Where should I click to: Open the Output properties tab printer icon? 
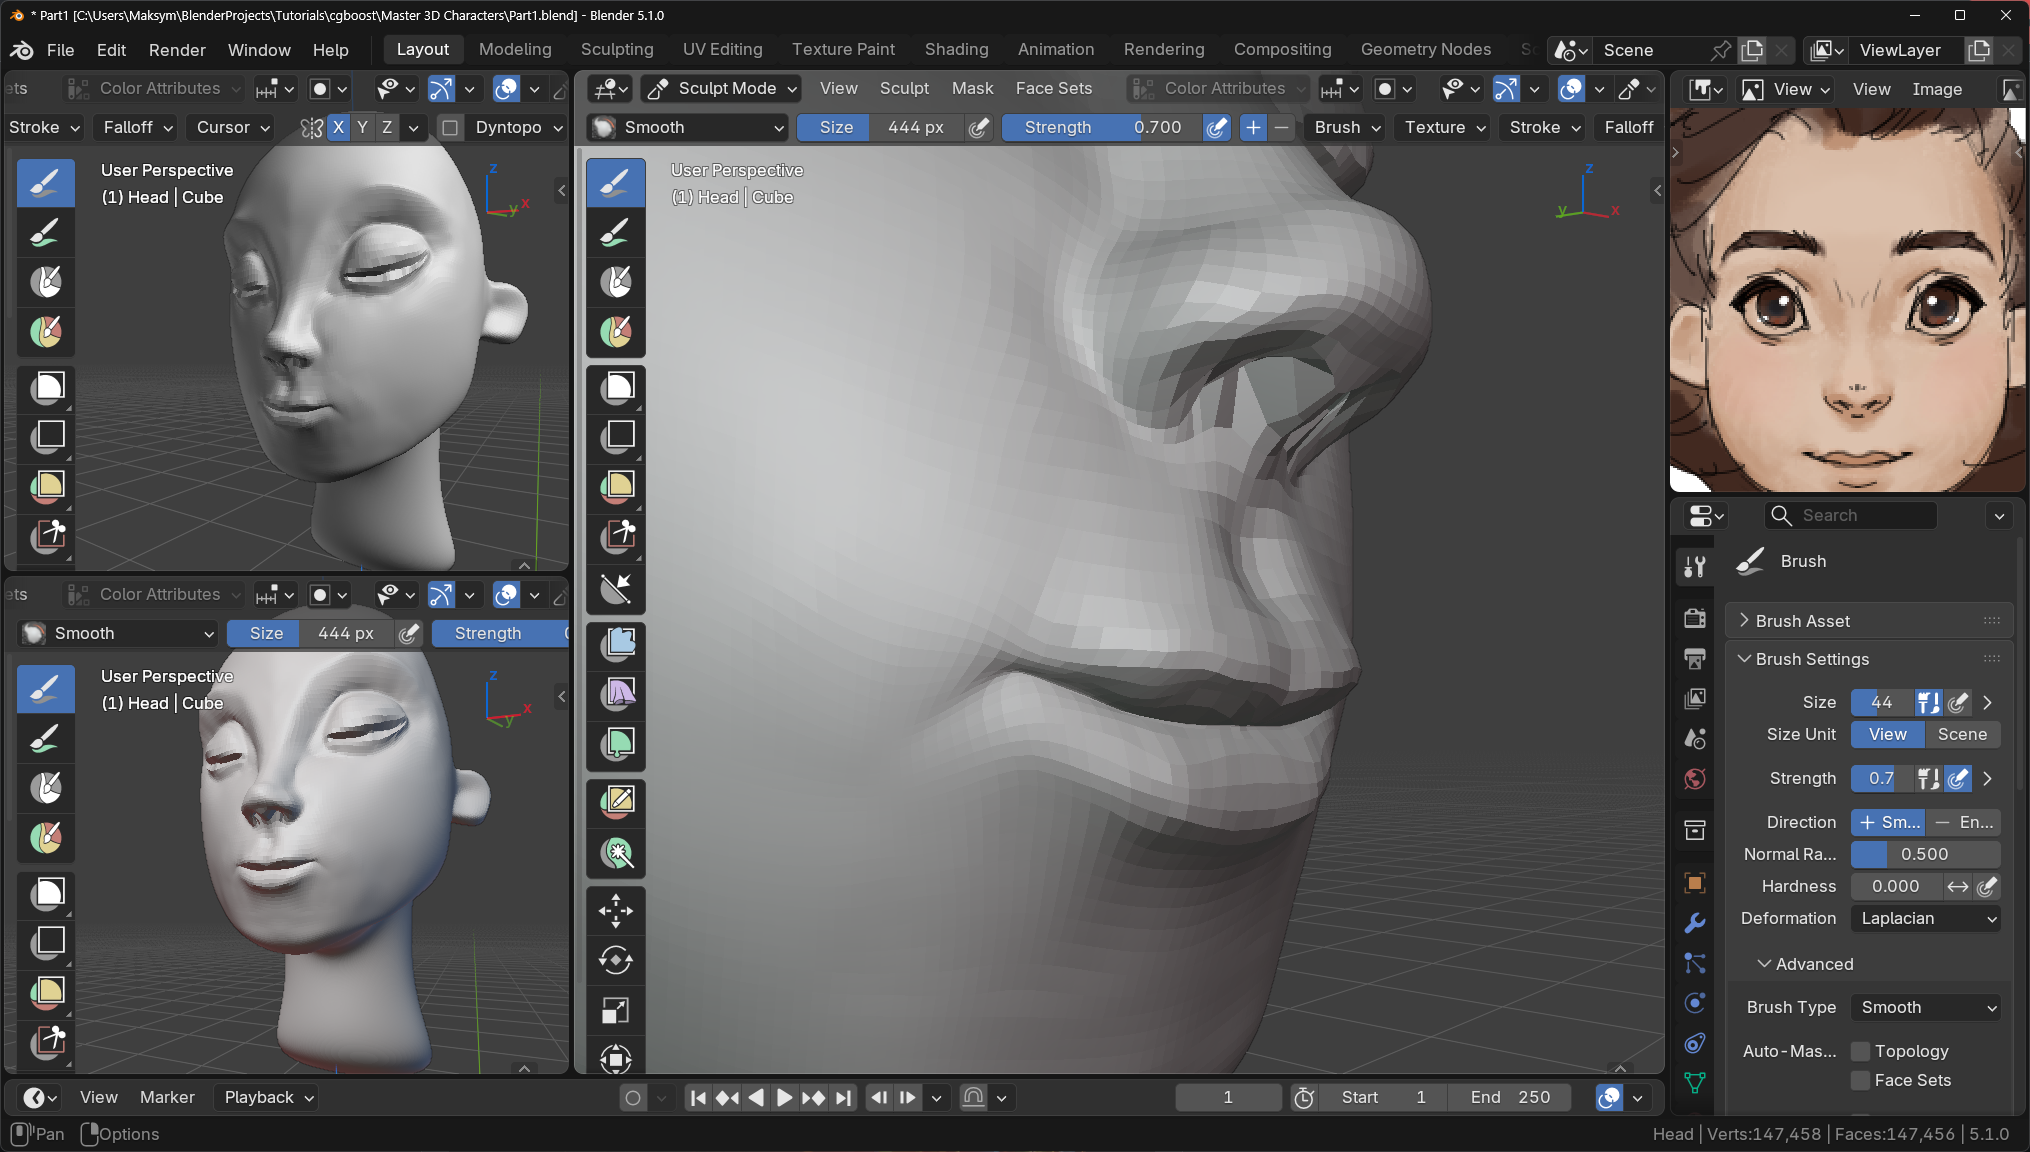click(x=1695, y=658)
